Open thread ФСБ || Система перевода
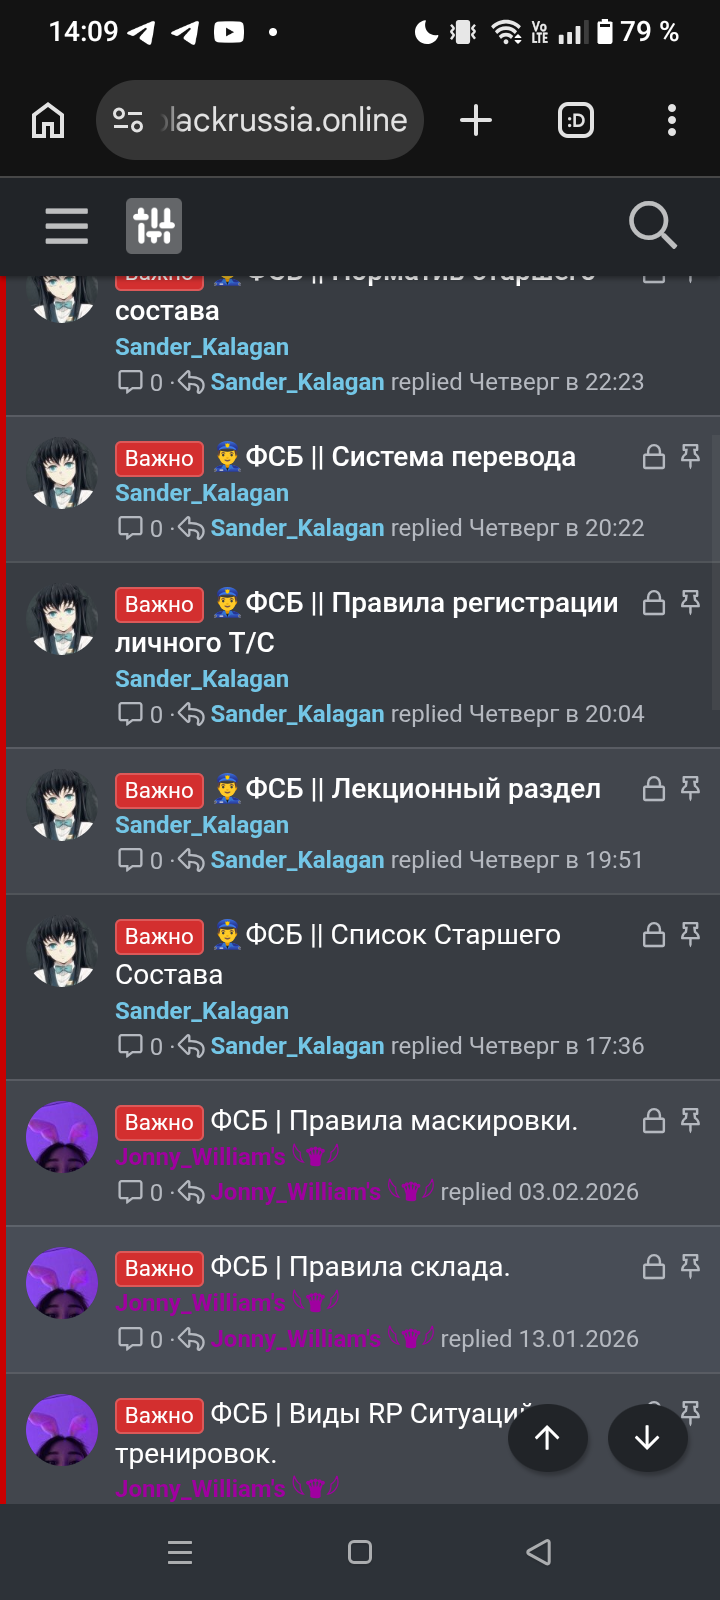Image resolution: width=720 pixels, height=1600 pixels. coord(410,457)
